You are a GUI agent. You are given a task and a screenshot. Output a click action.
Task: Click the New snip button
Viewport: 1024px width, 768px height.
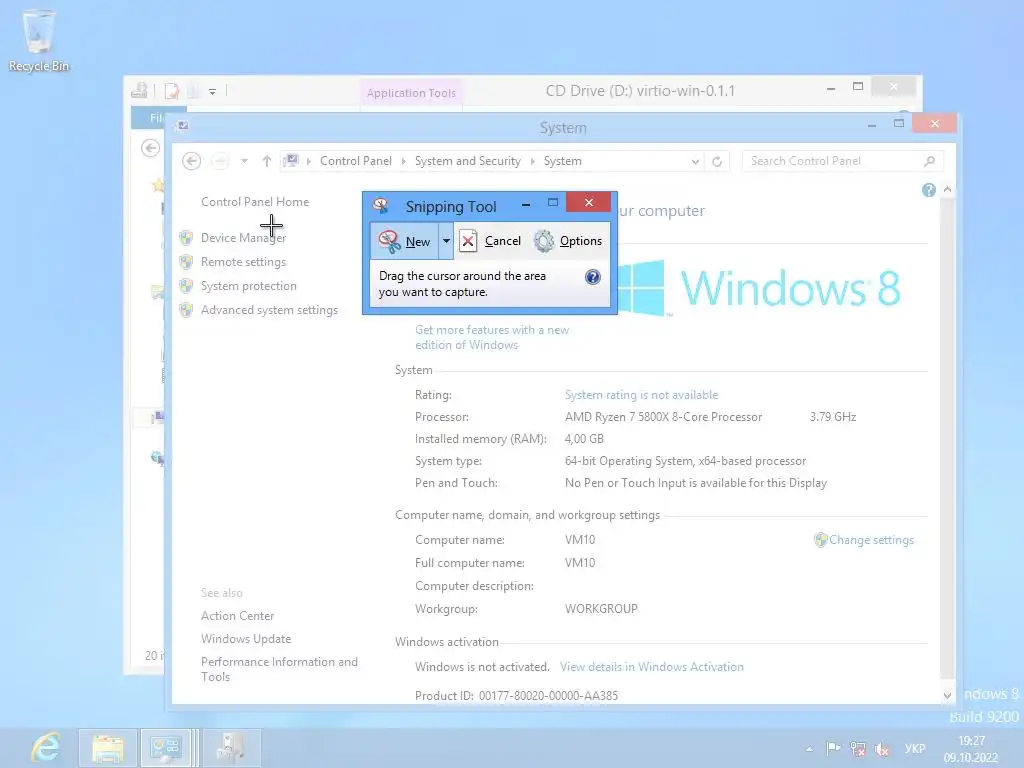coord(404,241)
